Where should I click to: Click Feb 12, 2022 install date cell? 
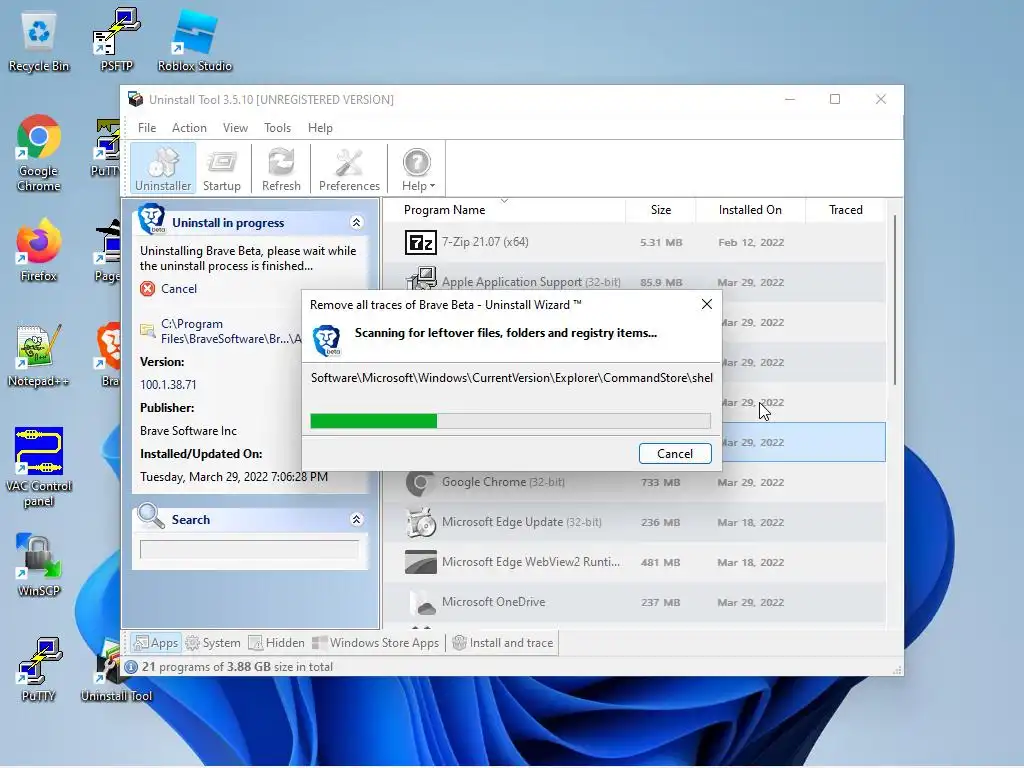point(750,242)
